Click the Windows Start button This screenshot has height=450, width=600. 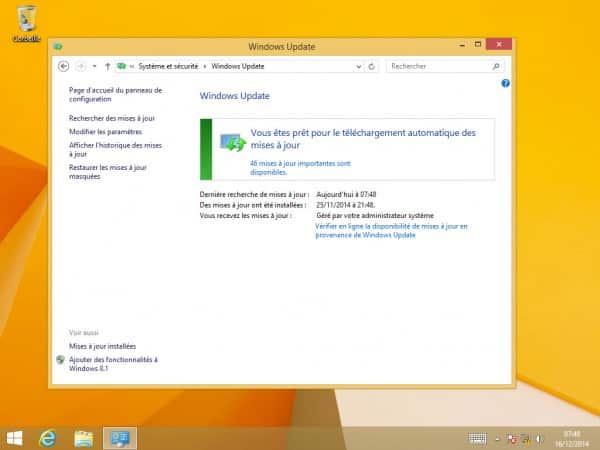(x=15, y=437)
